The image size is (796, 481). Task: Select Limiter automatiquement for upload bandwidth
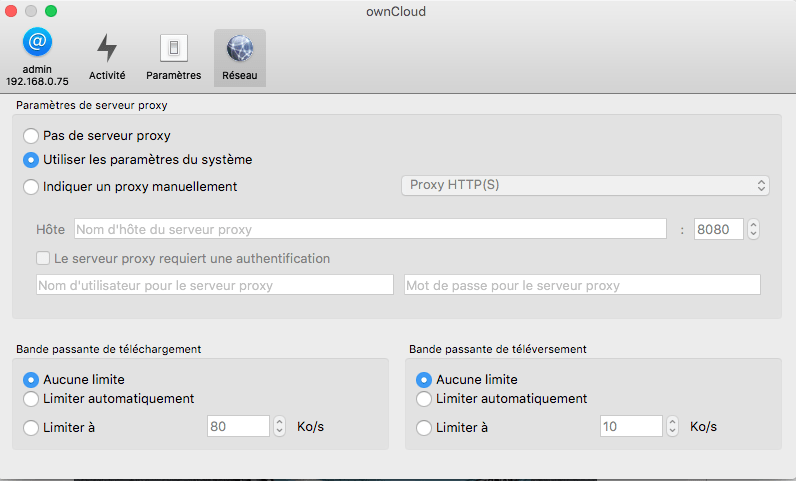[x=424, y=399]
